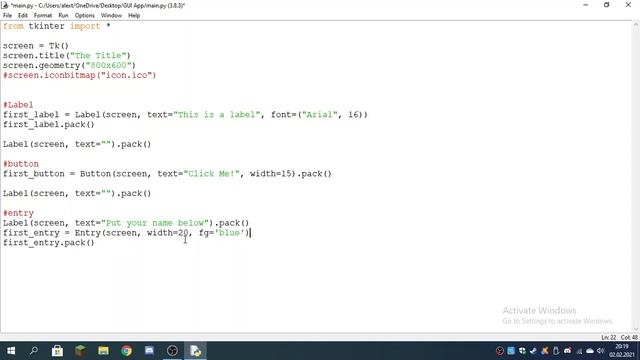
Task: Restore down the IDLE window
Action: point(607,5)
